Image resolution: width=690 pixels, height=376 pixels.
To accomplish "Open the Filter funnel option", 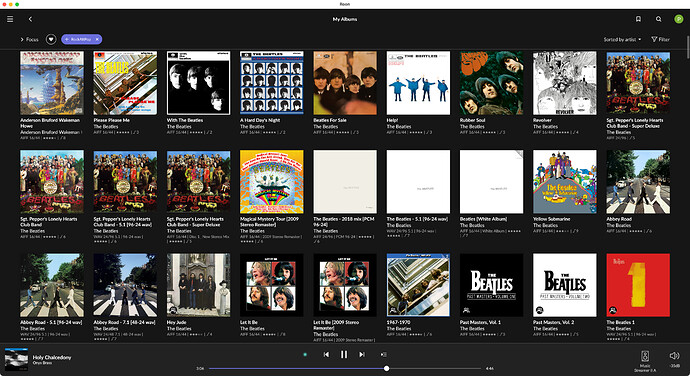I will pyautogui.click(x=661, y=39).
